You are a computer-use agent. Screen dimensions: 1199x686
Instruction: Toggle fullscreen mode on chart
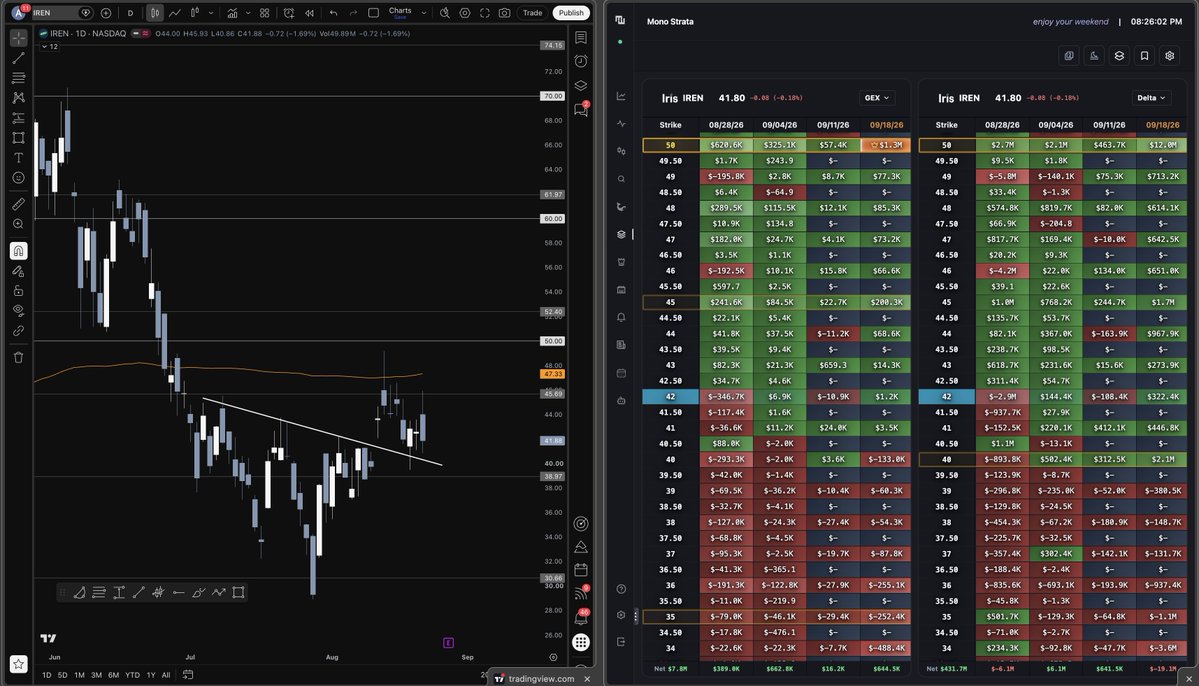pos(485,13)
